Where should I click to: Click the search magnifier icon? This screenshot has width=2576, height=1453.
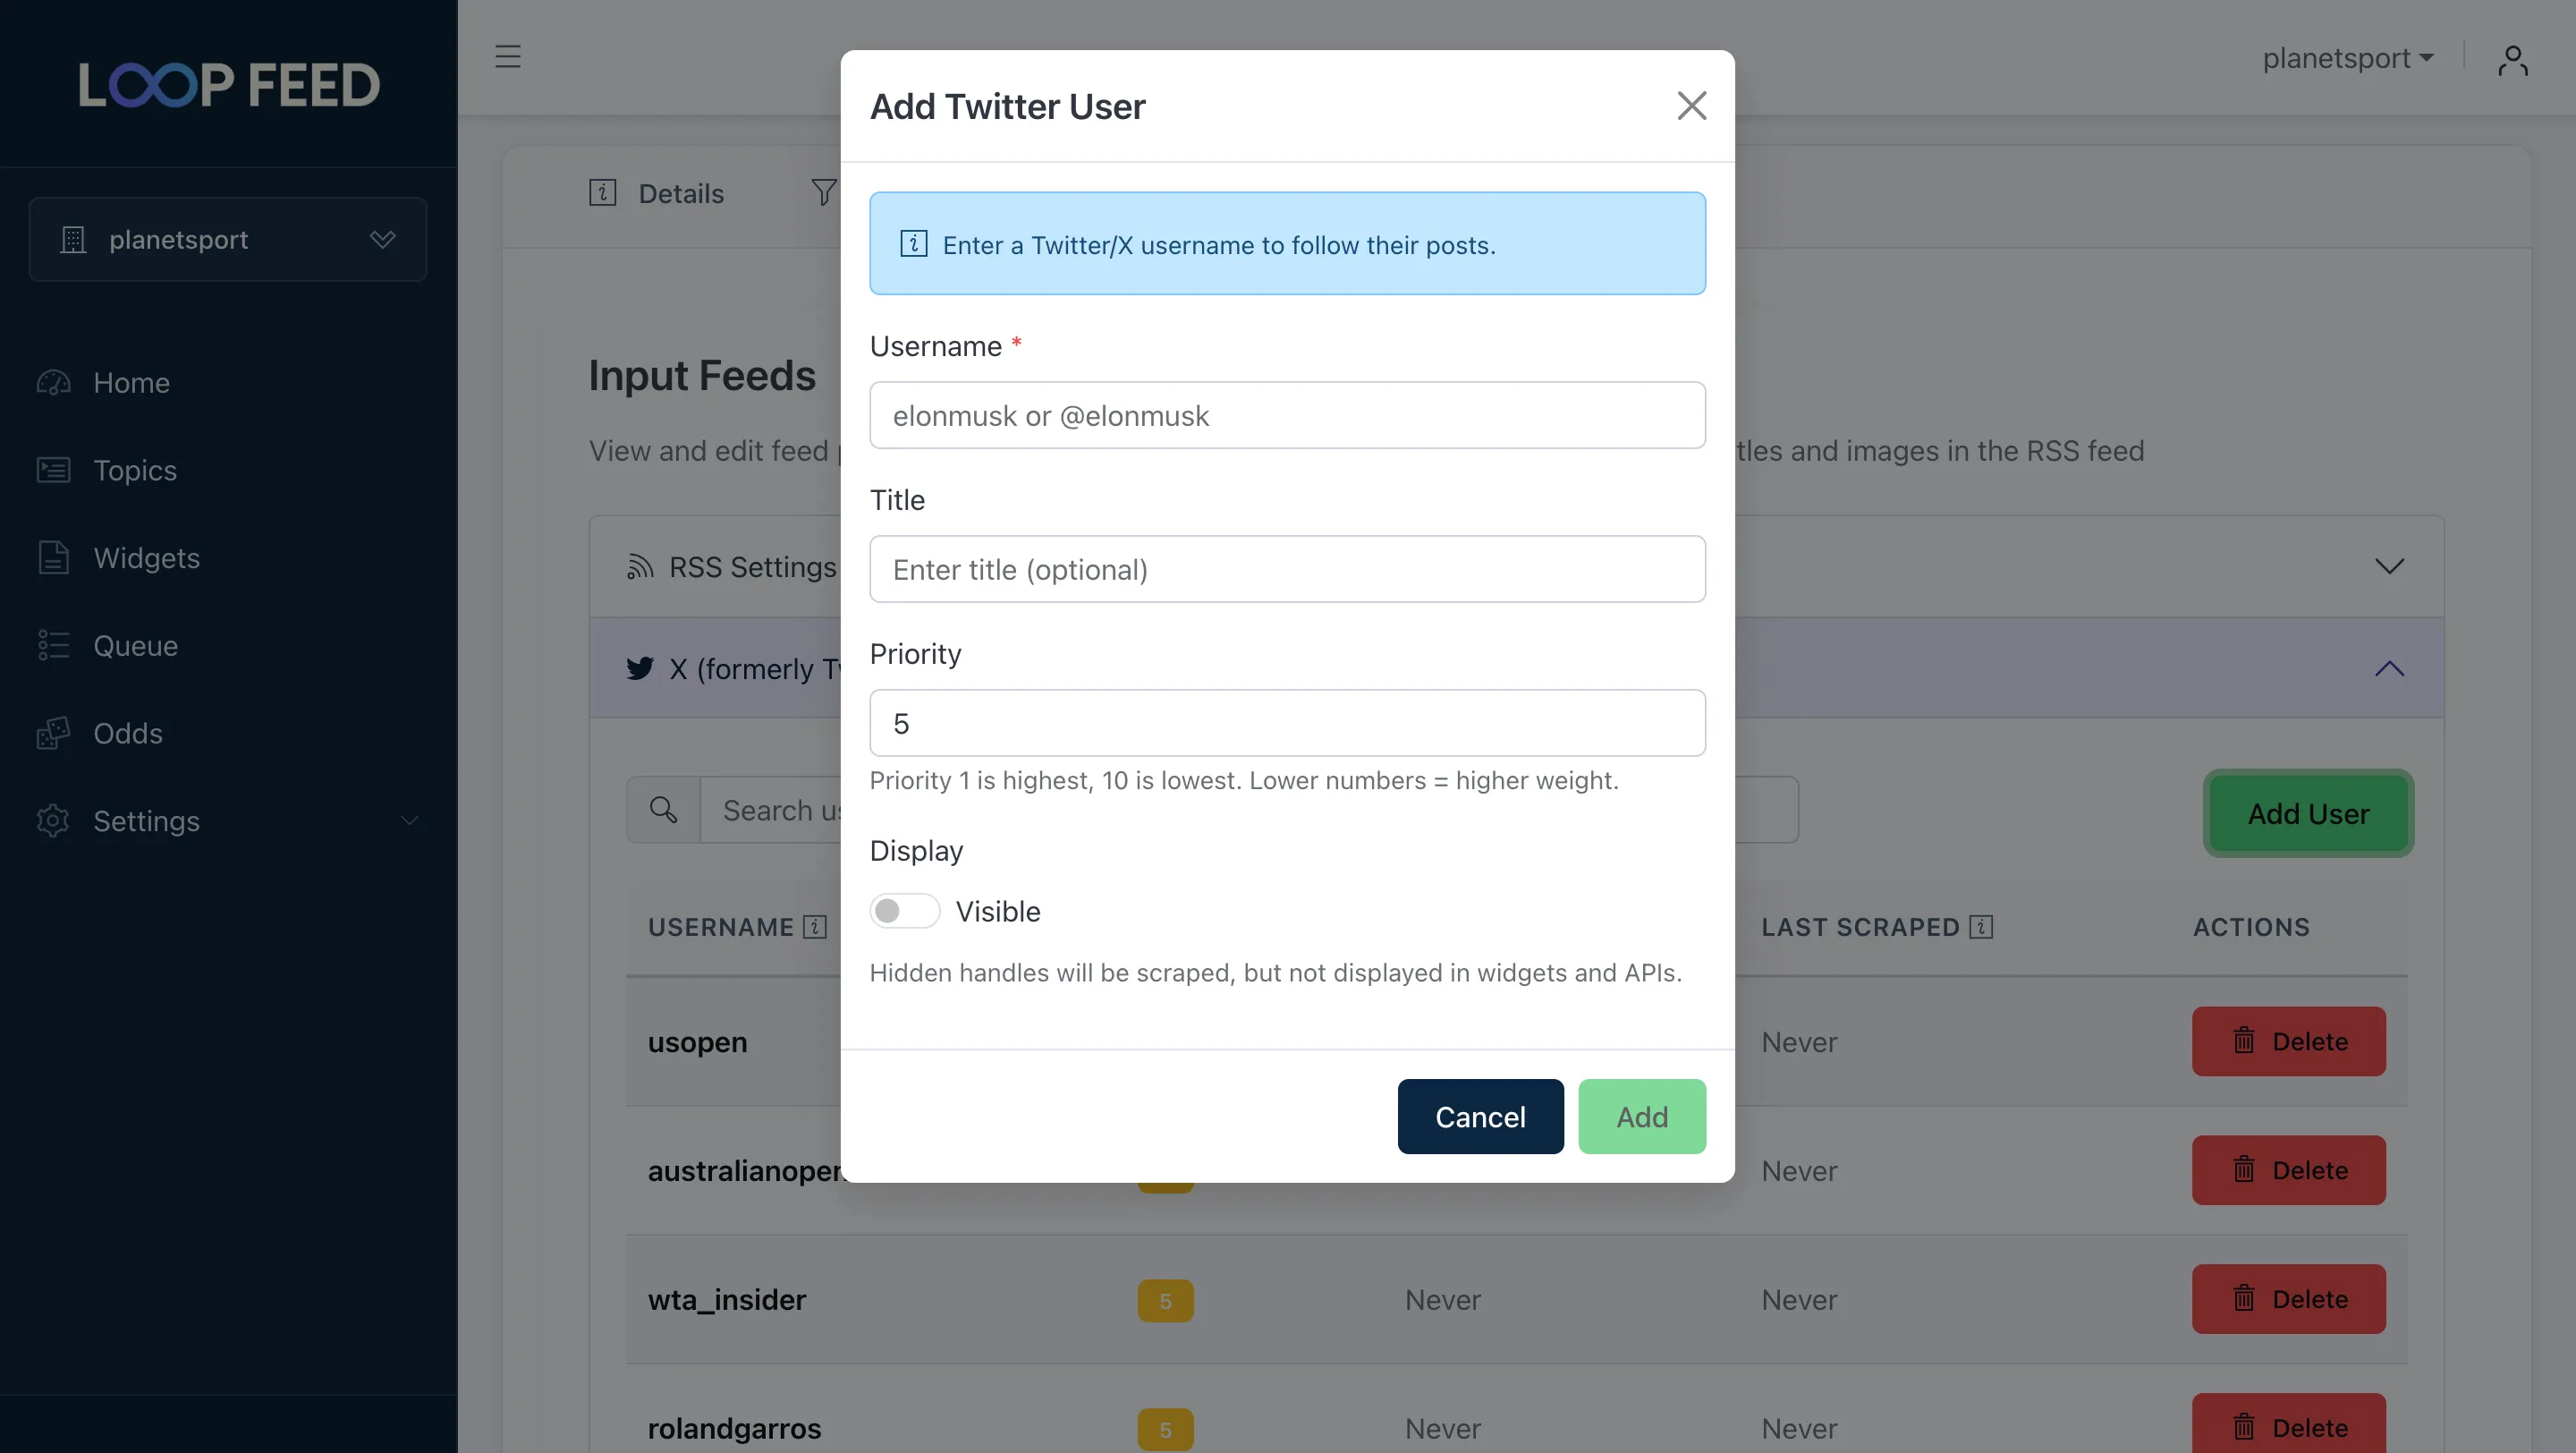663,810
